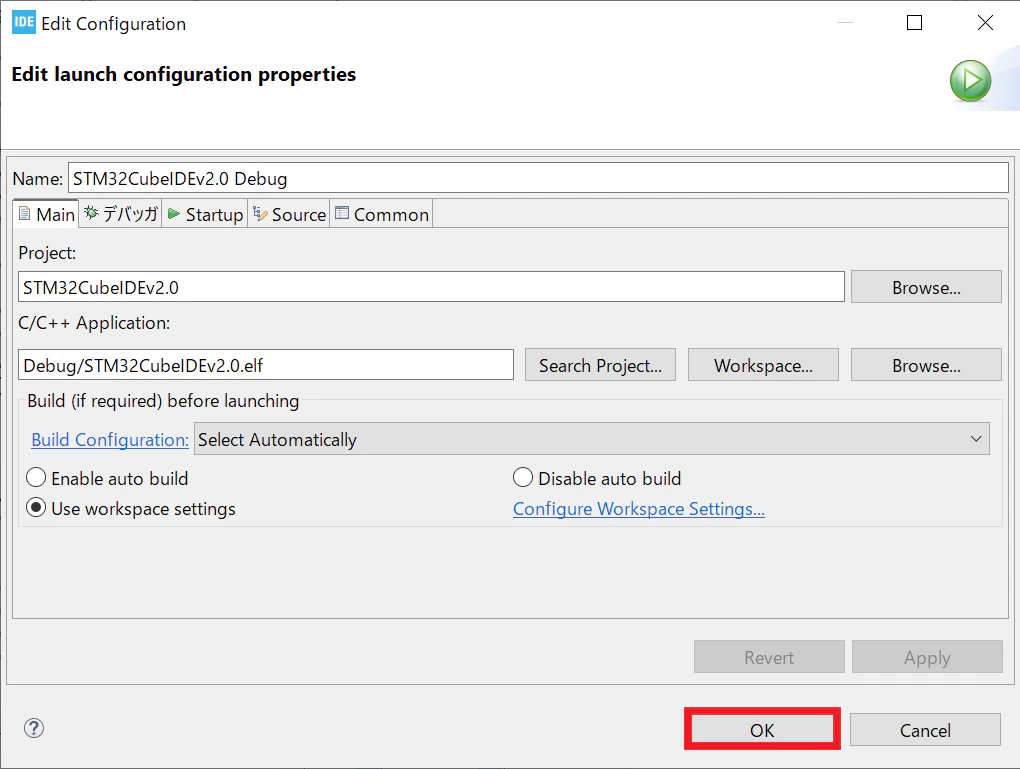The width and height of the screenshot is (1020, 769).
Task: Open the Source tab
Action: point(289,214)
